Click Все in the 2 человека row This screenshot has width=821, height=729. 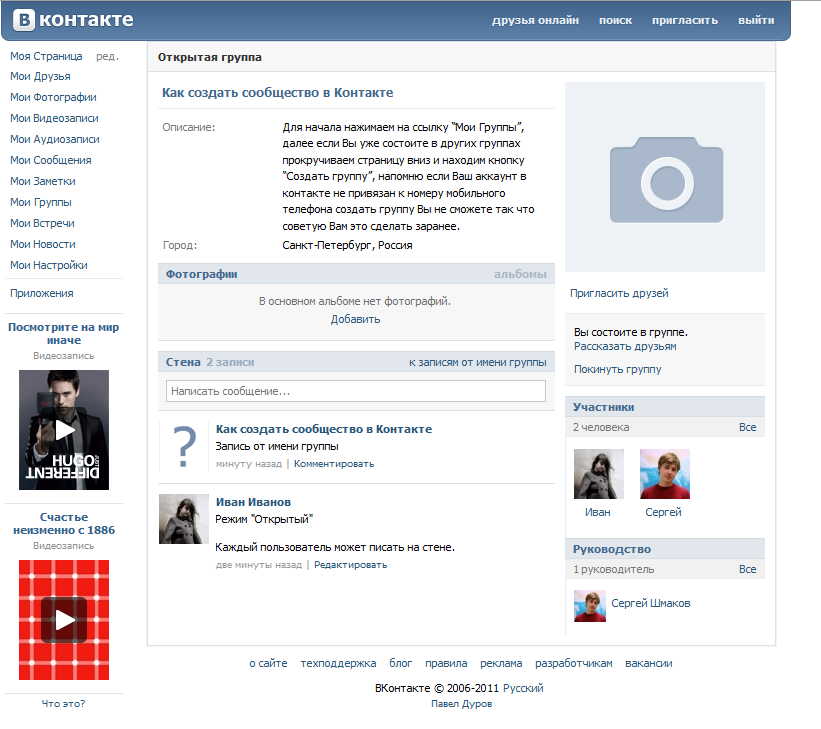pos(747,427)
